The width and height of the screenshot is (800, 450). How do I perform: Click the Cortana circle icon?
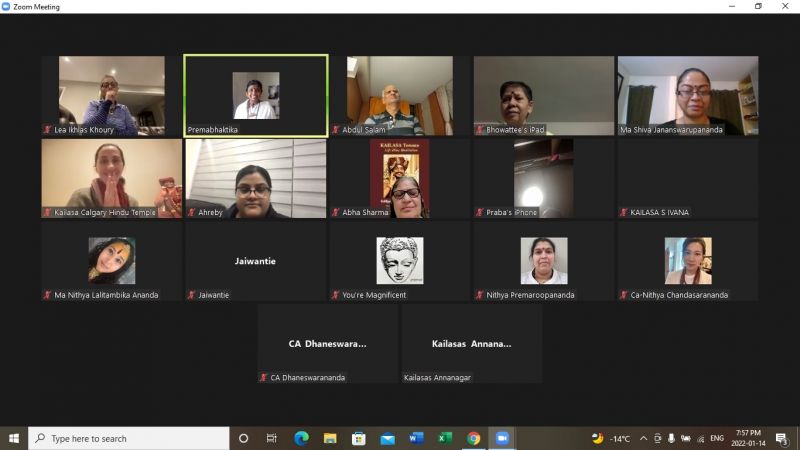click(243, 438)
